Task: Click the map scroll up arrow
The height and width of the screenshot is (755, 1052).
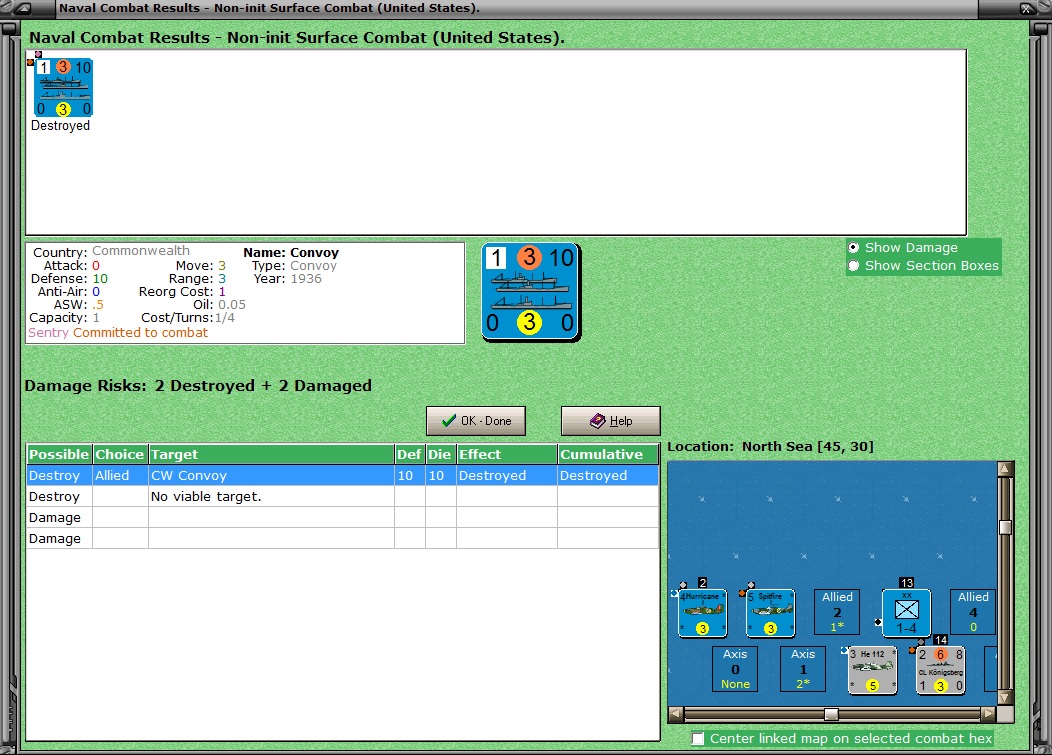Action: [1005, 468]
